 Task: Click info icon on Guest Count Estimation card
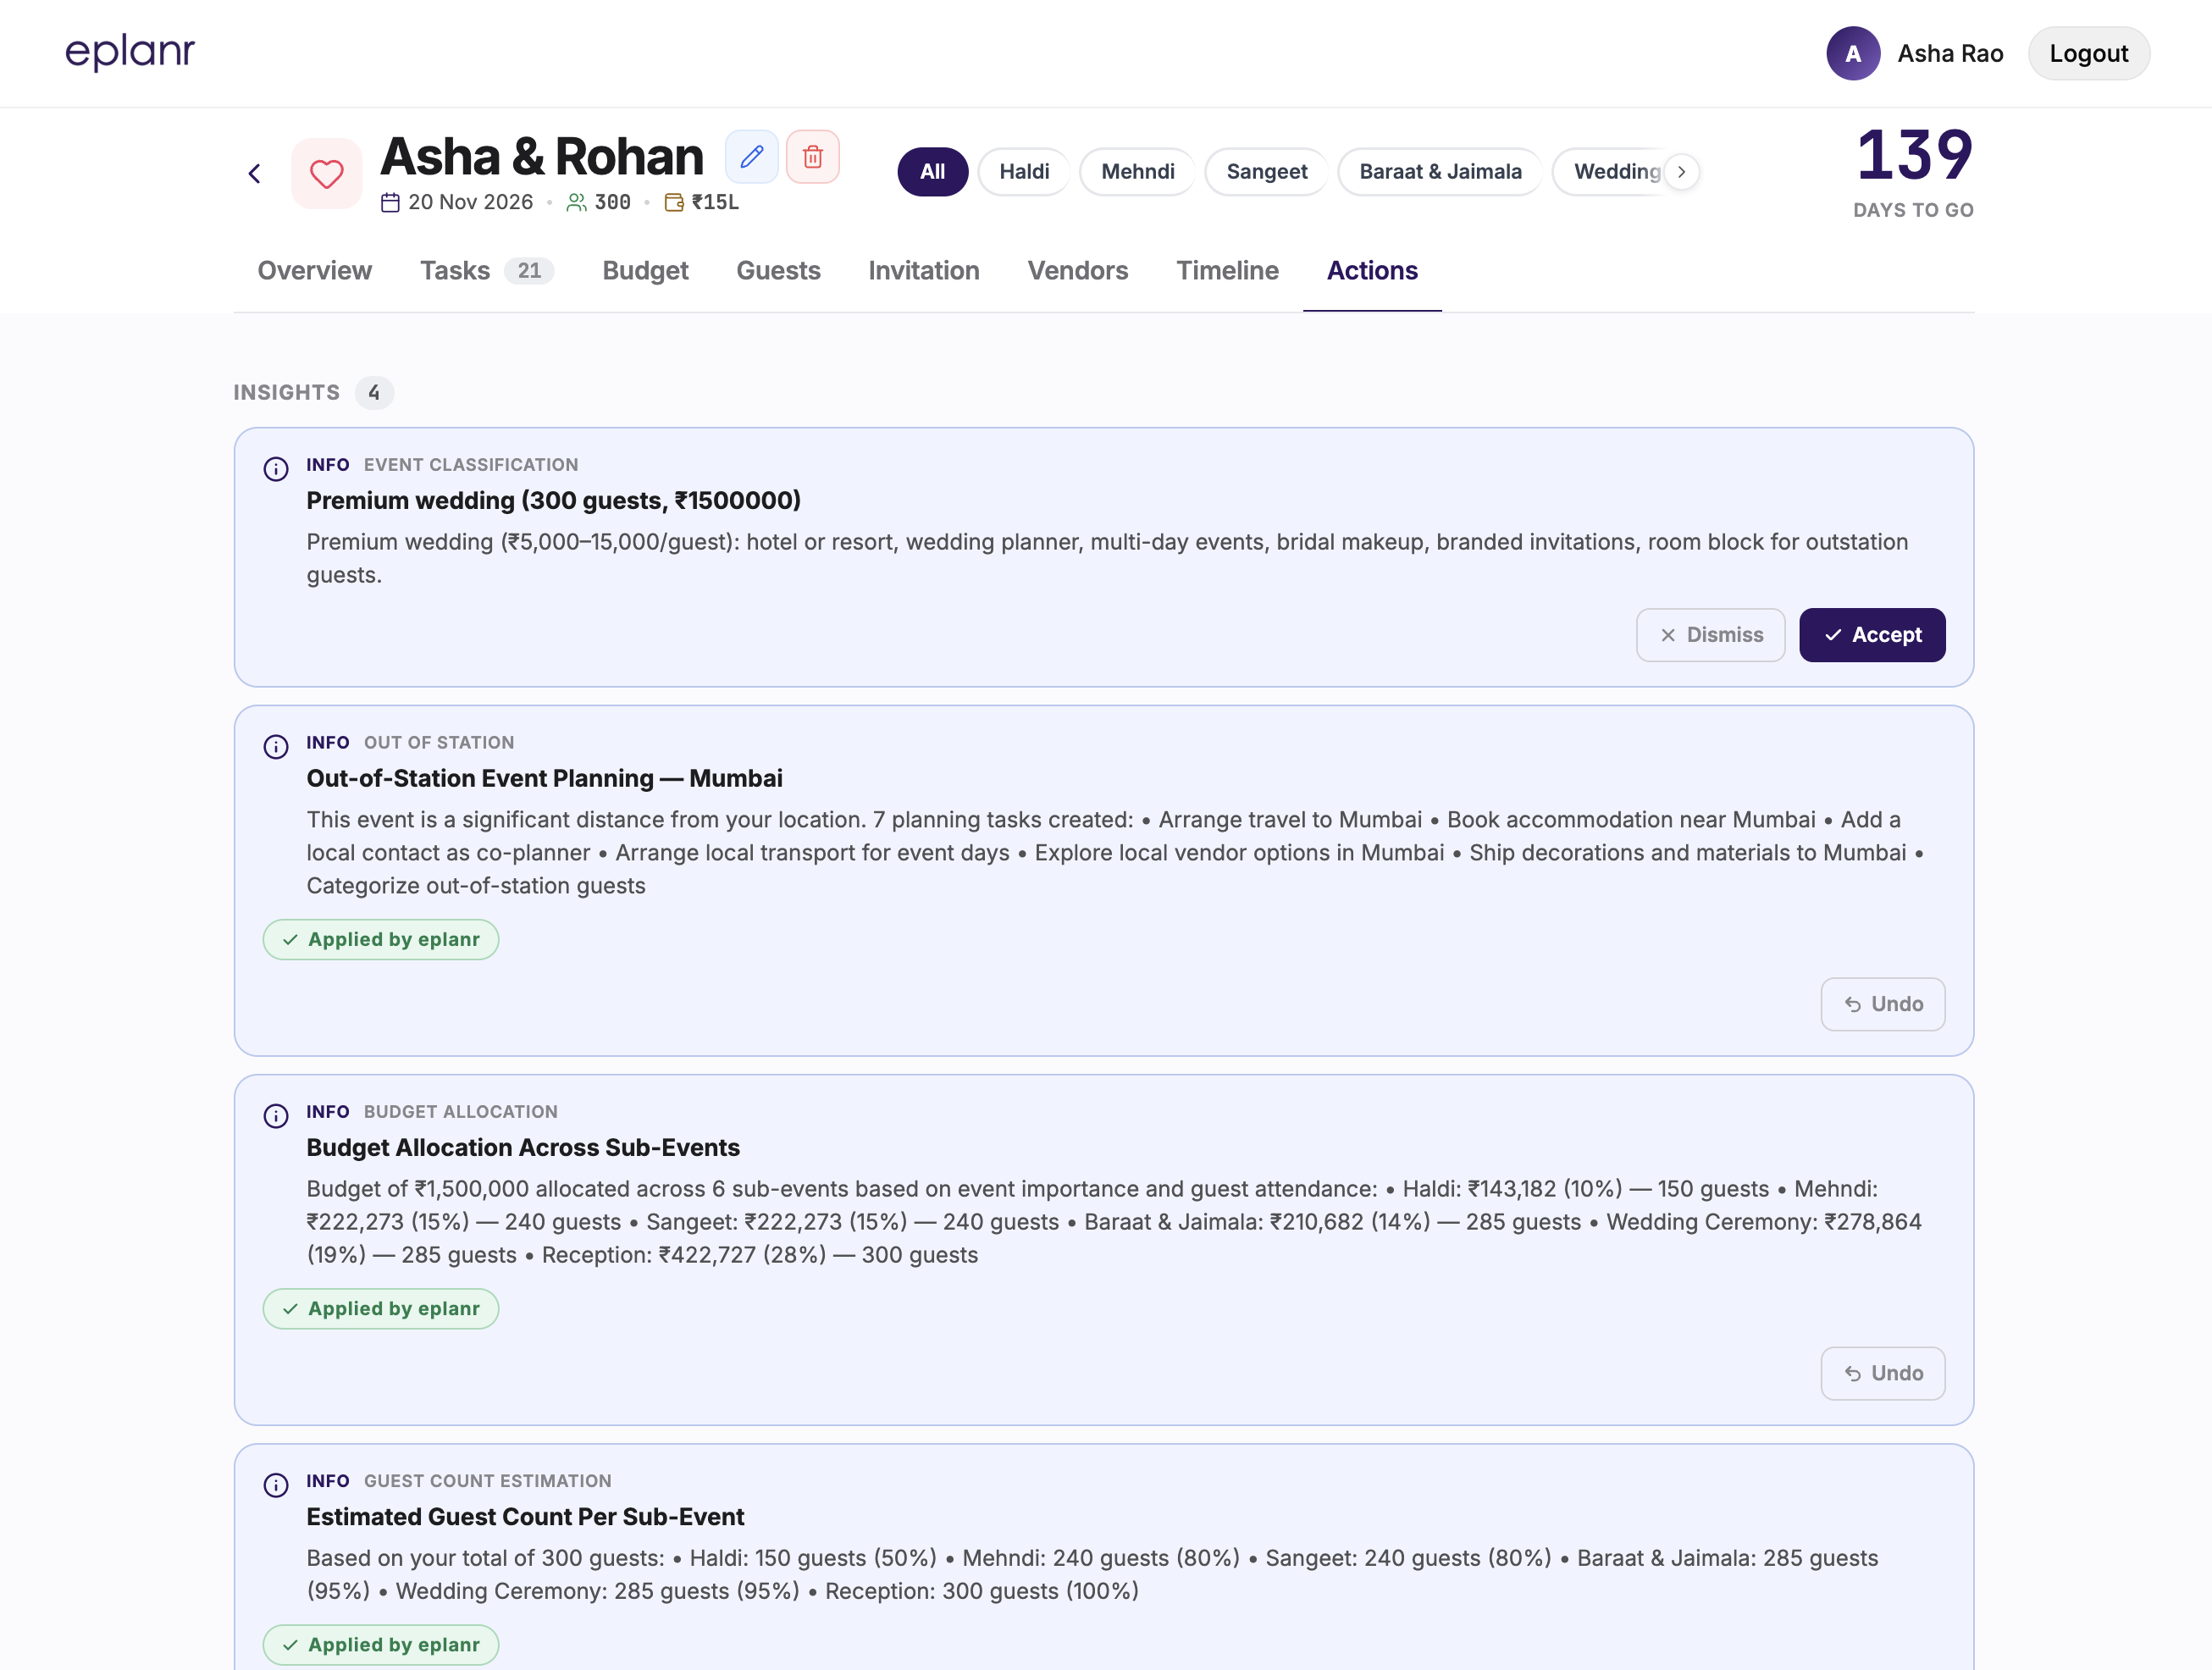[276, 1485]
